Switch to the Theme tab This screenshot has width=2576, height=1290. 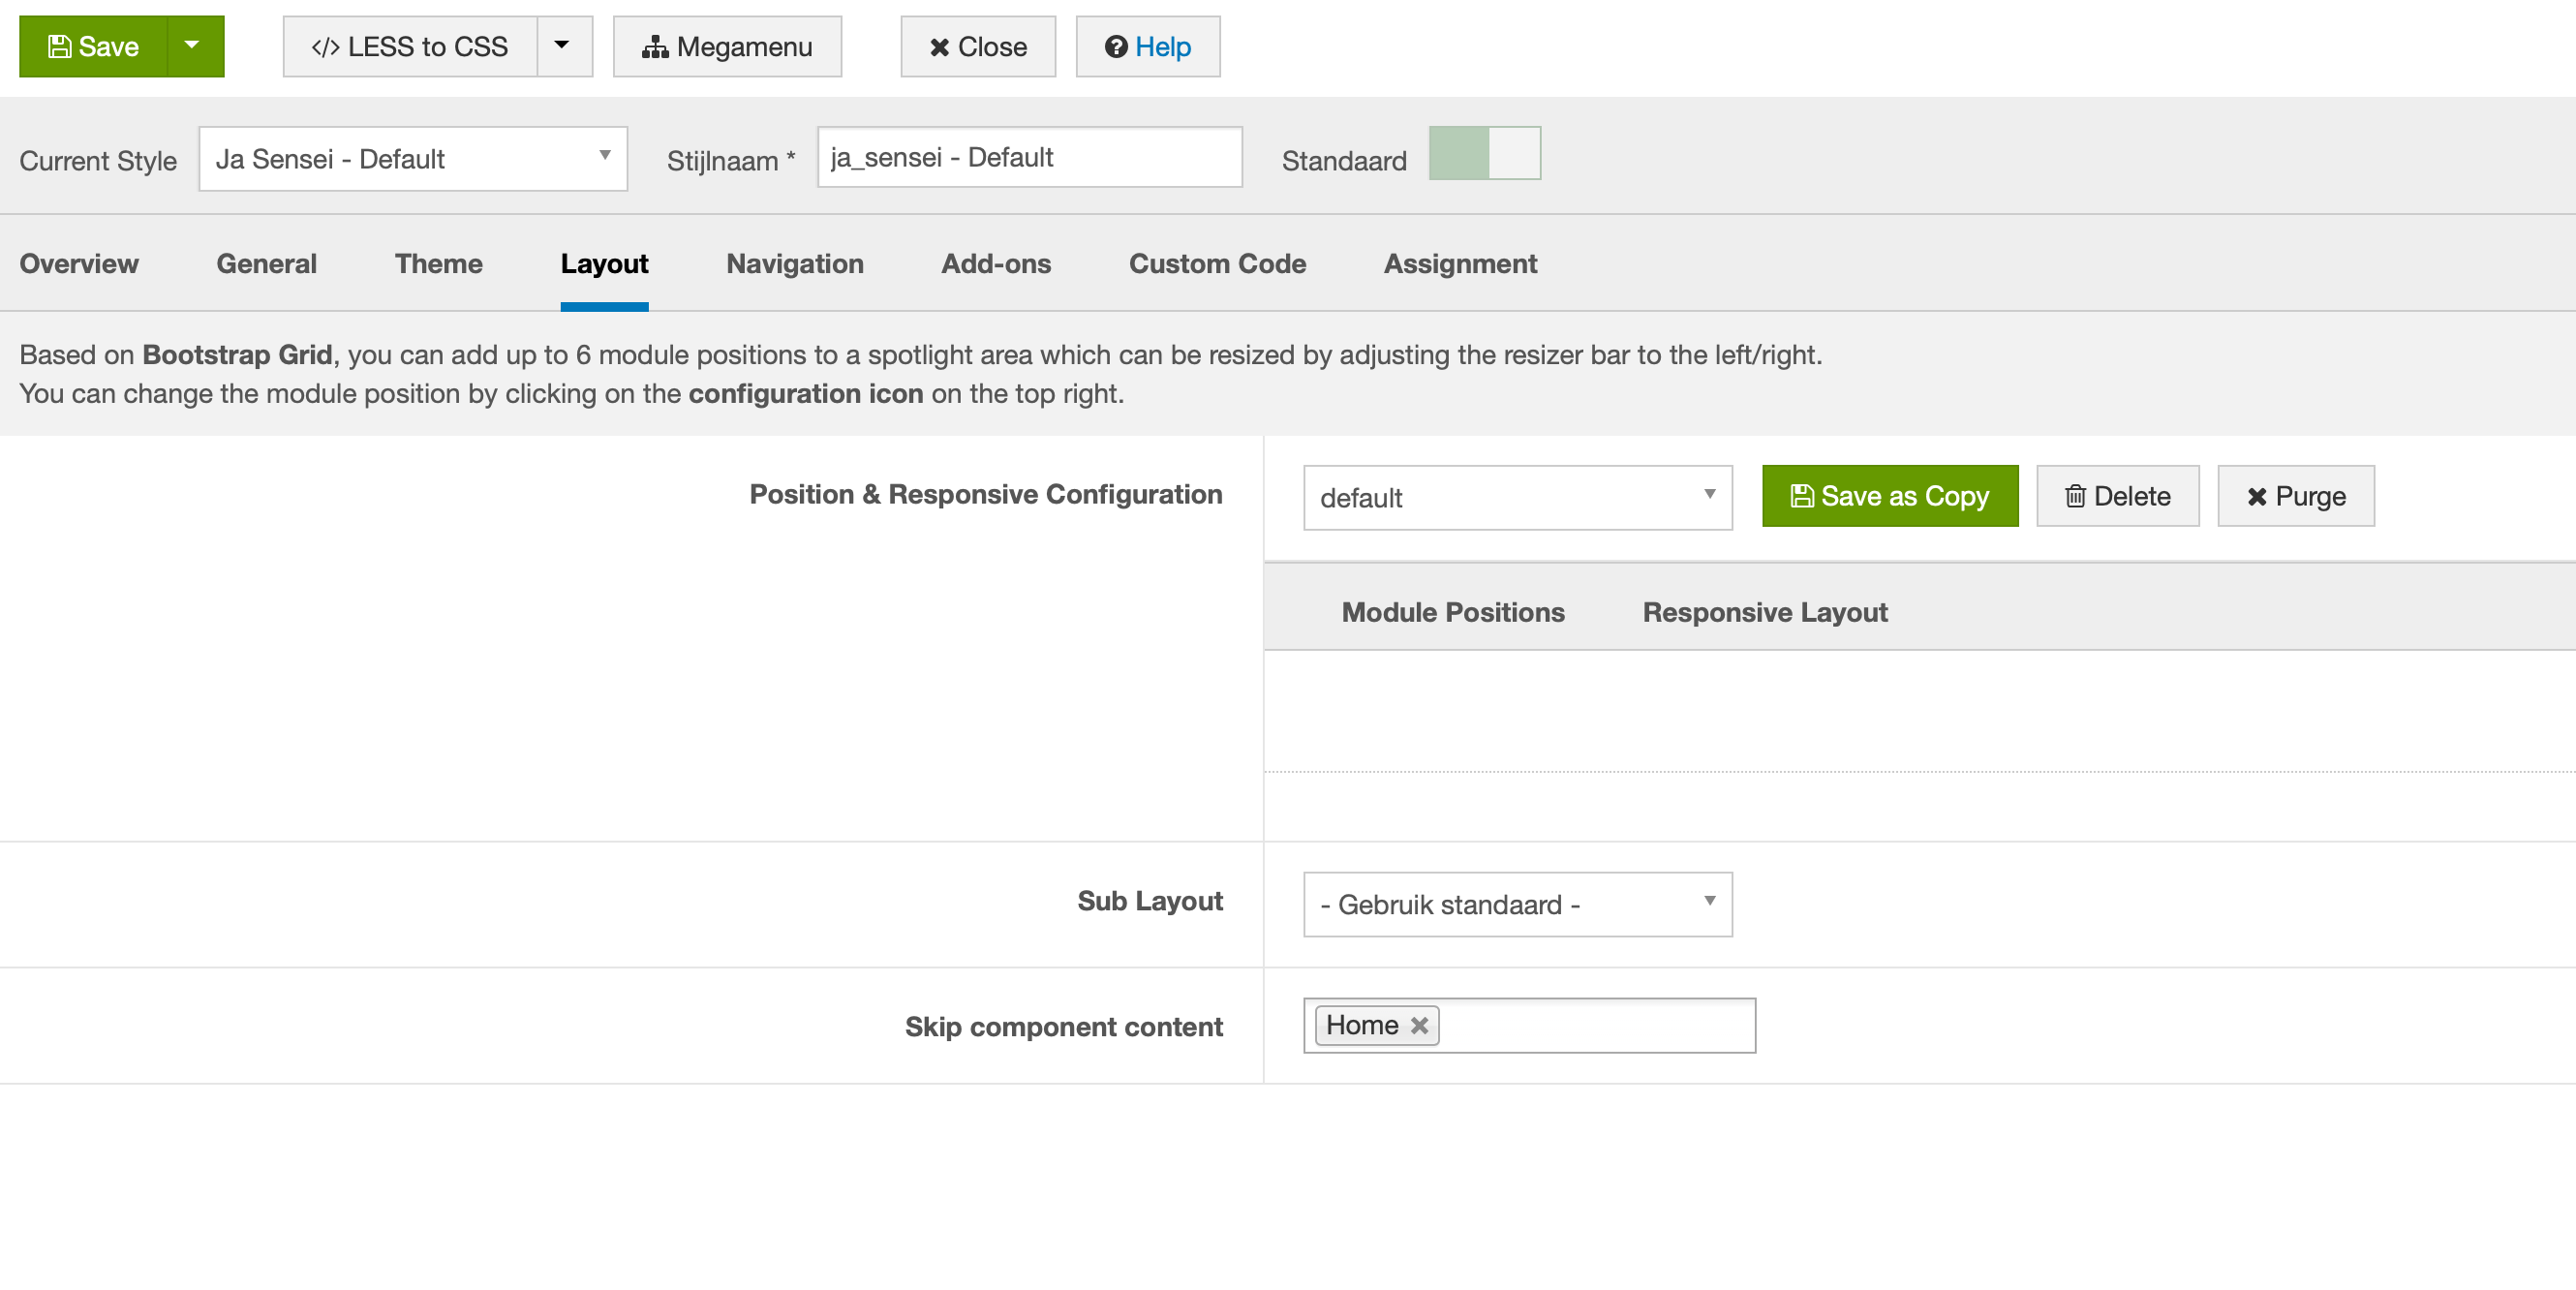tap(438, 264)
